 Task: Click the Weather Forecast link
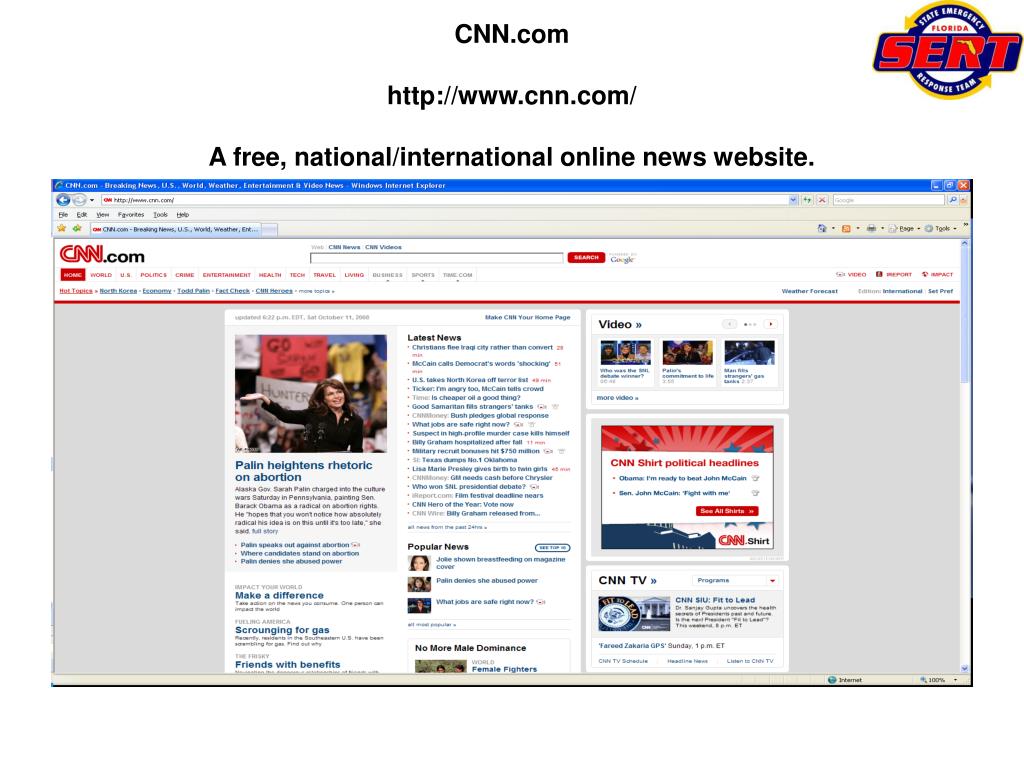point(810,291)
